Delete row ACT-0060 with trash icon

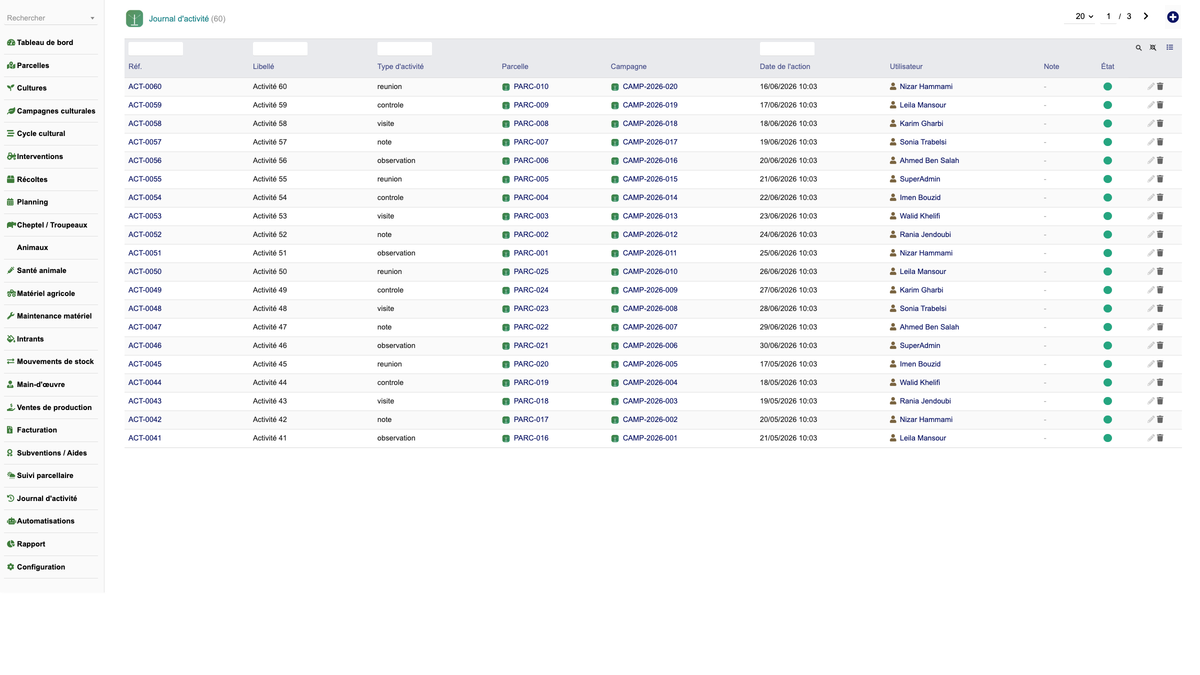tap(1160, 87)
